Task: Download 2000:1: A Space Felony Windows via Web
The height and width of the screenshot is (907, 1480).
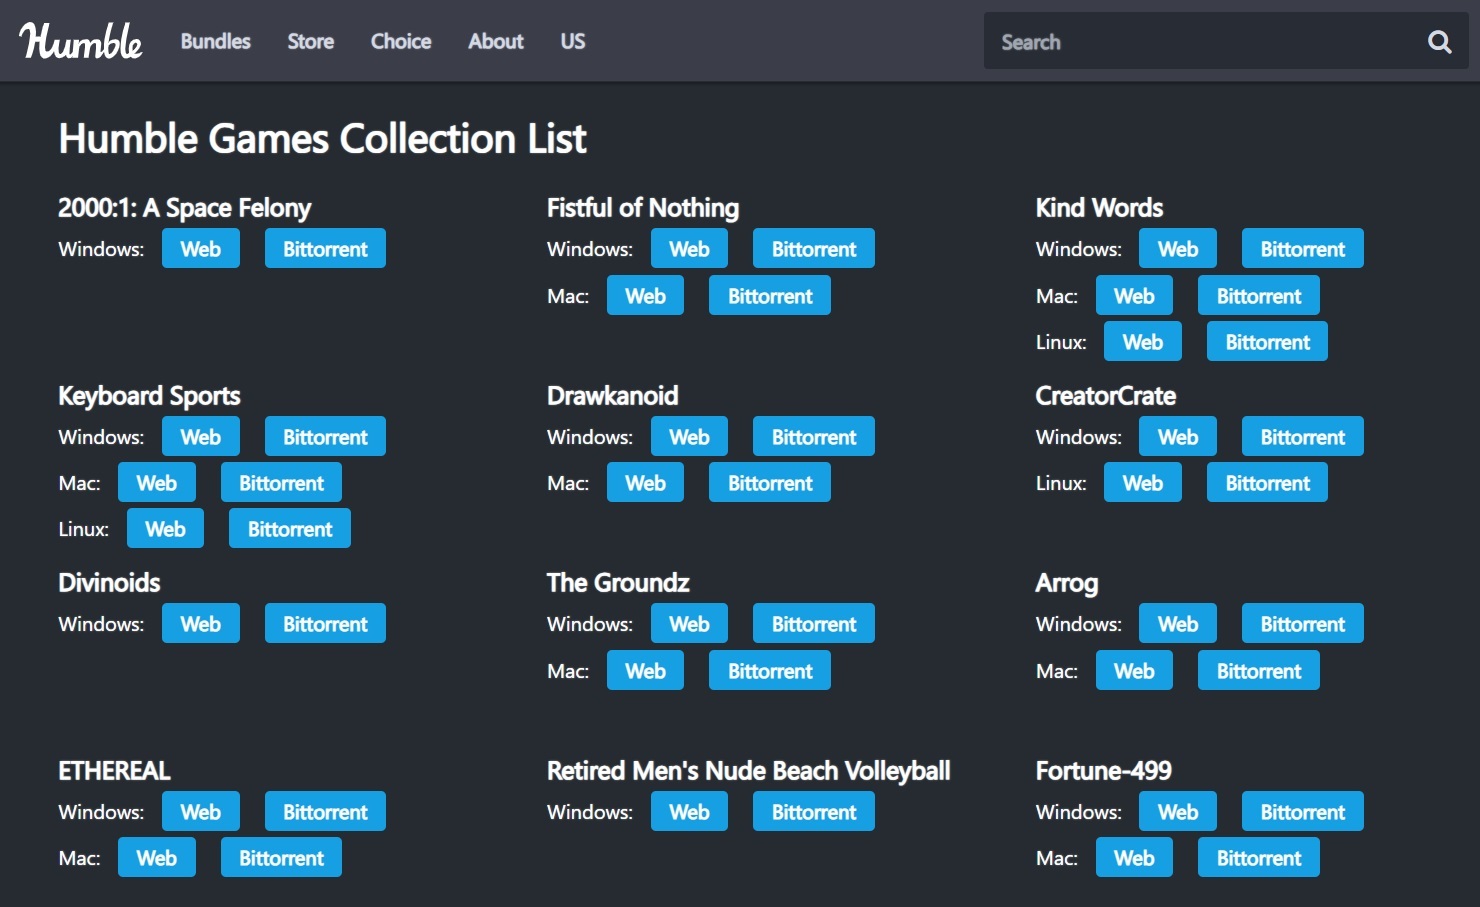Action: pyautogui.click(x=201, y=249)
